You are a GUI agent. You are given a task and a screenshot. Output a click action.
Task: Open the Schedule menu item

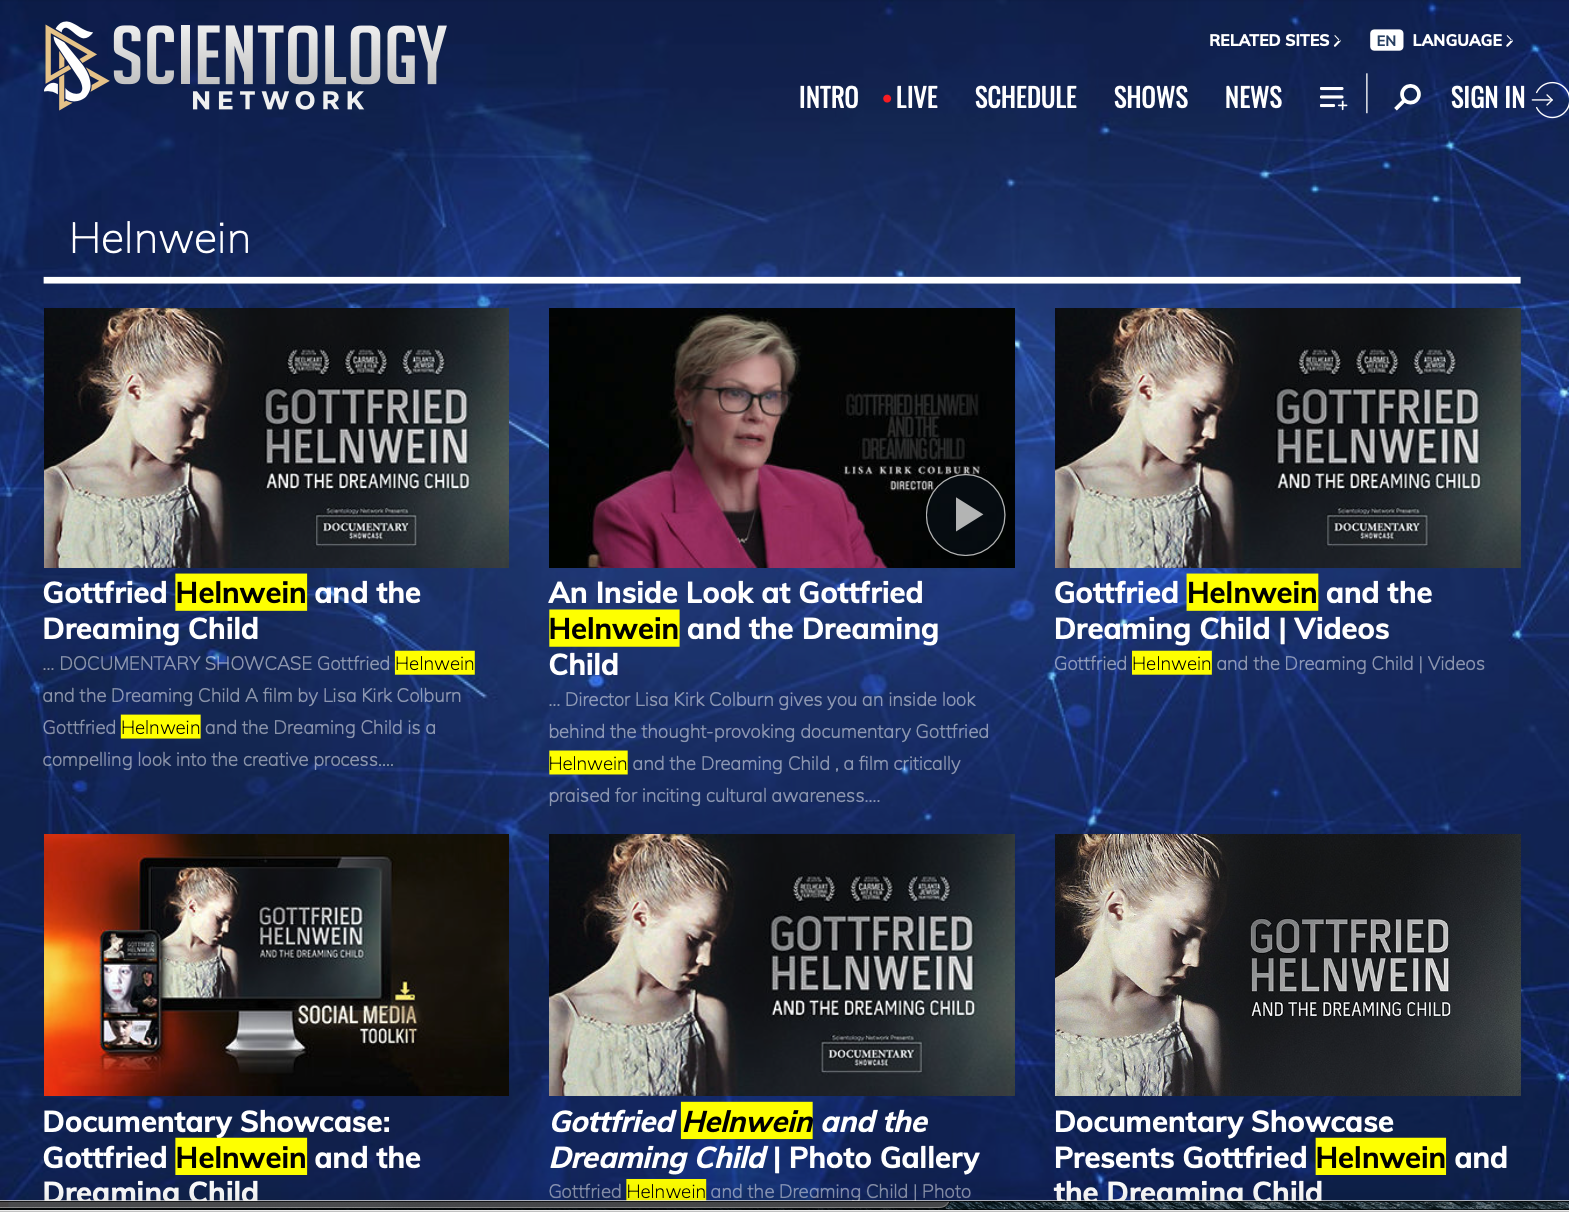click(x=1025, y=98)
